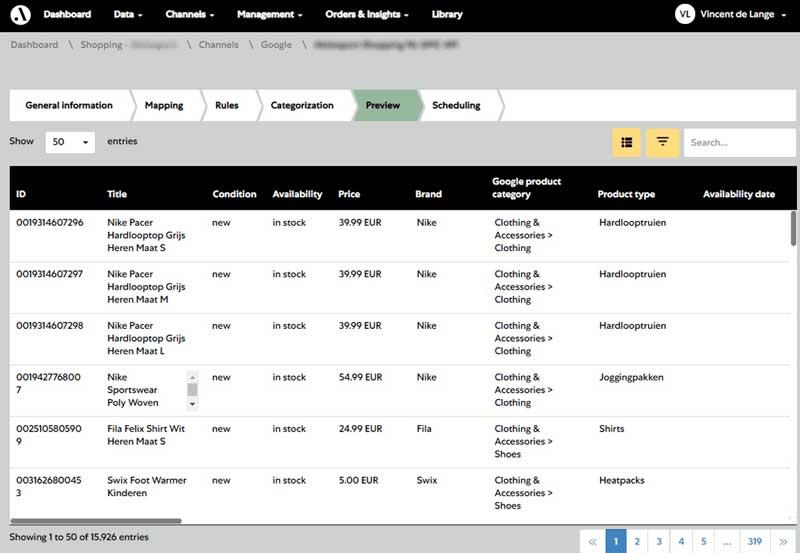This screenshot has height=553, width=800.
Task: Sort by the Availability date header
Action: [x=739, y=194]
